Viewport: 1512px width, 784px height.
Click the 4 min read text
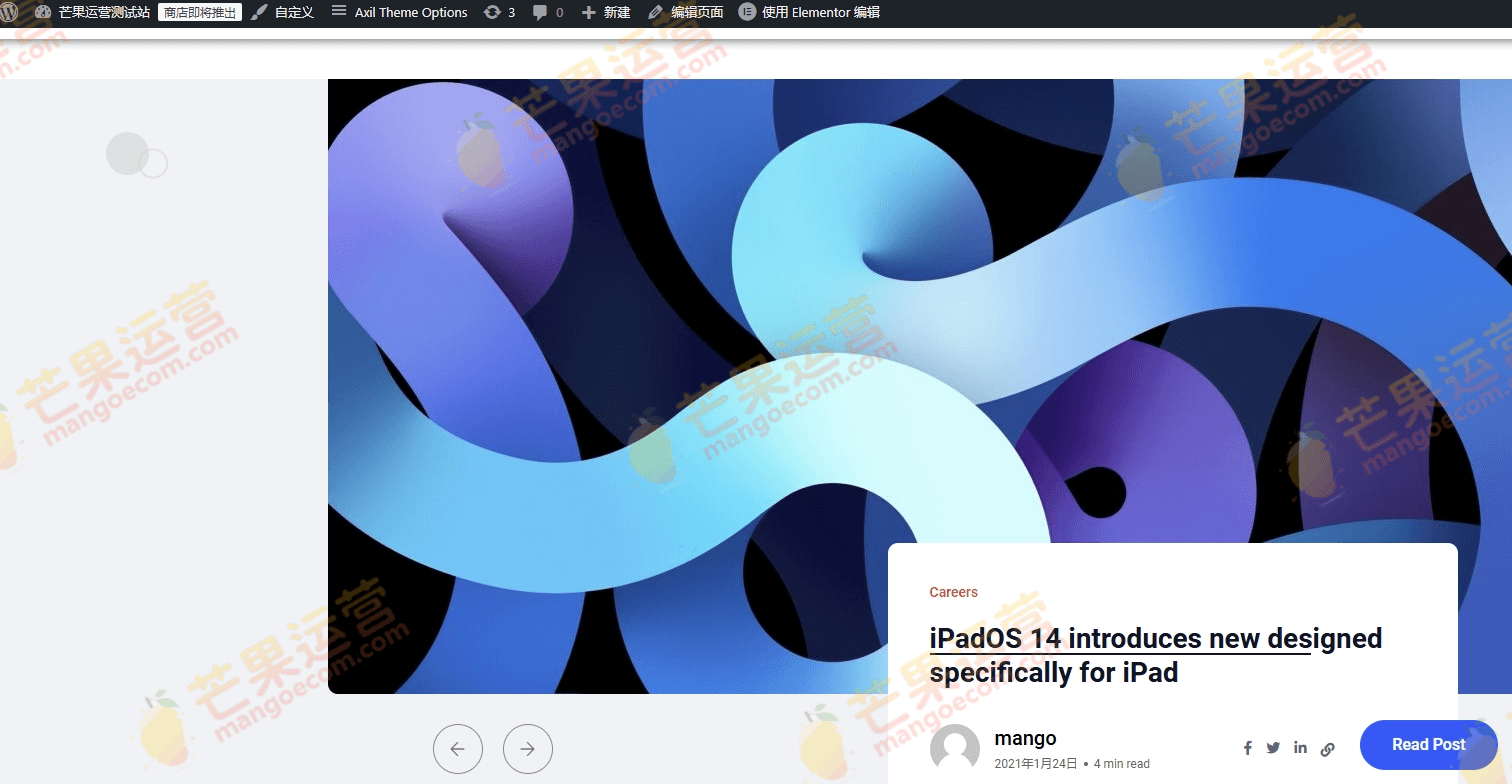point(1122,763)
